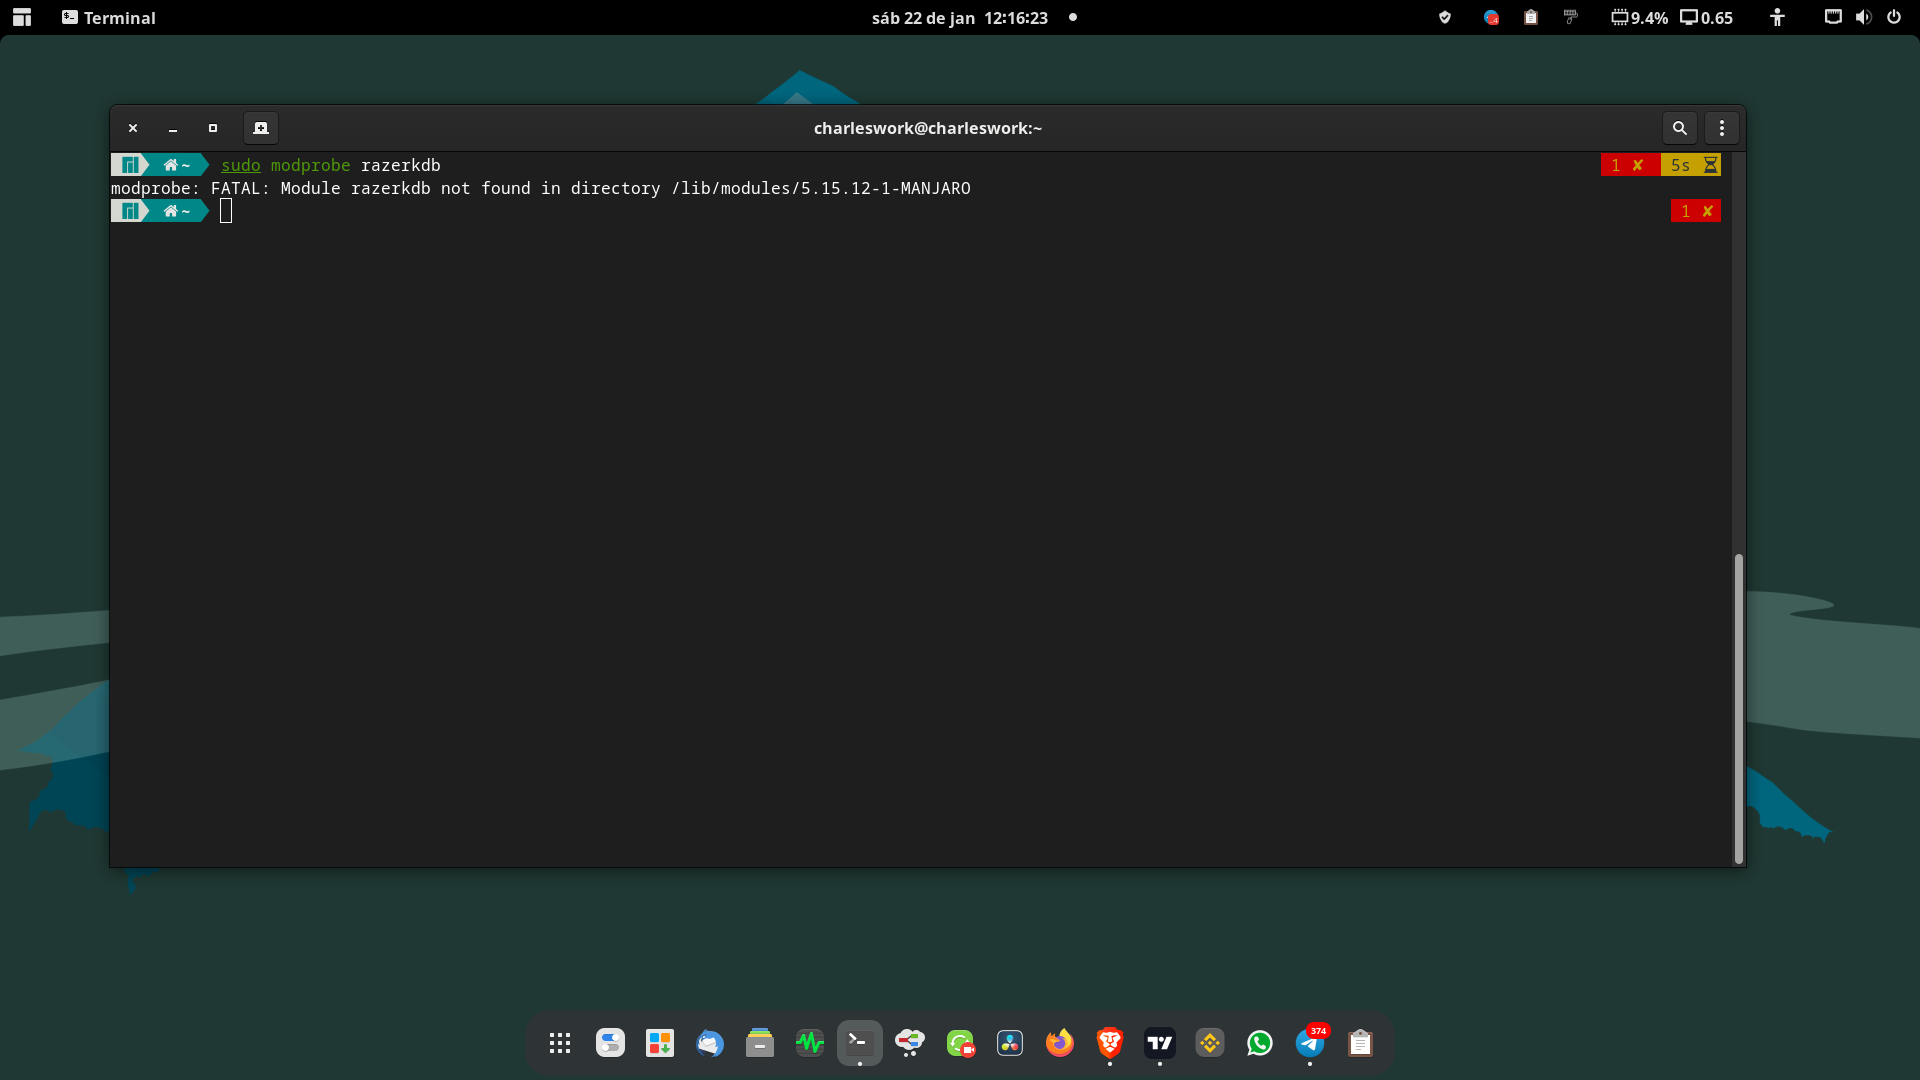This screenshot has height=1080, width=1920.
Task: Open the Activities overview icon
Action: click(22, 17)
